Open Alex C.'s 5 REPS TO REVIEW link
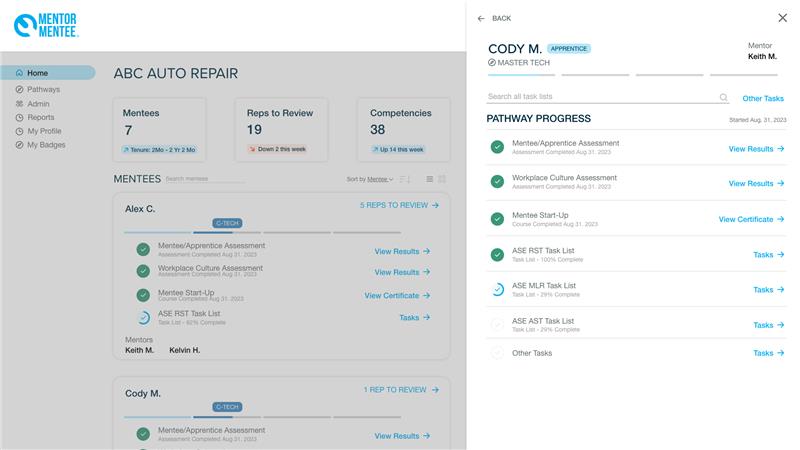 (x=399, y=205)
